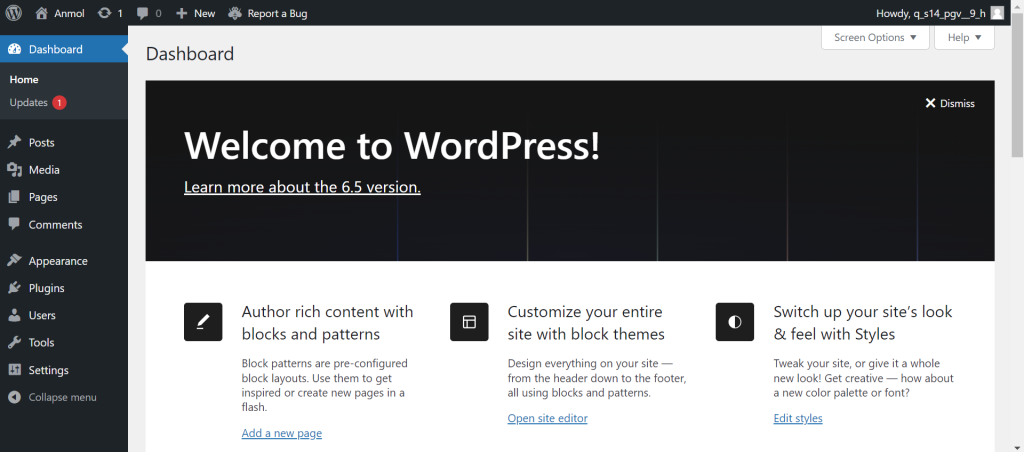Image resolution: width=1024 pixels, height=452 pixels.
Task: Click the bug icon for Report a Bug
Action: (x=234, y=13)
